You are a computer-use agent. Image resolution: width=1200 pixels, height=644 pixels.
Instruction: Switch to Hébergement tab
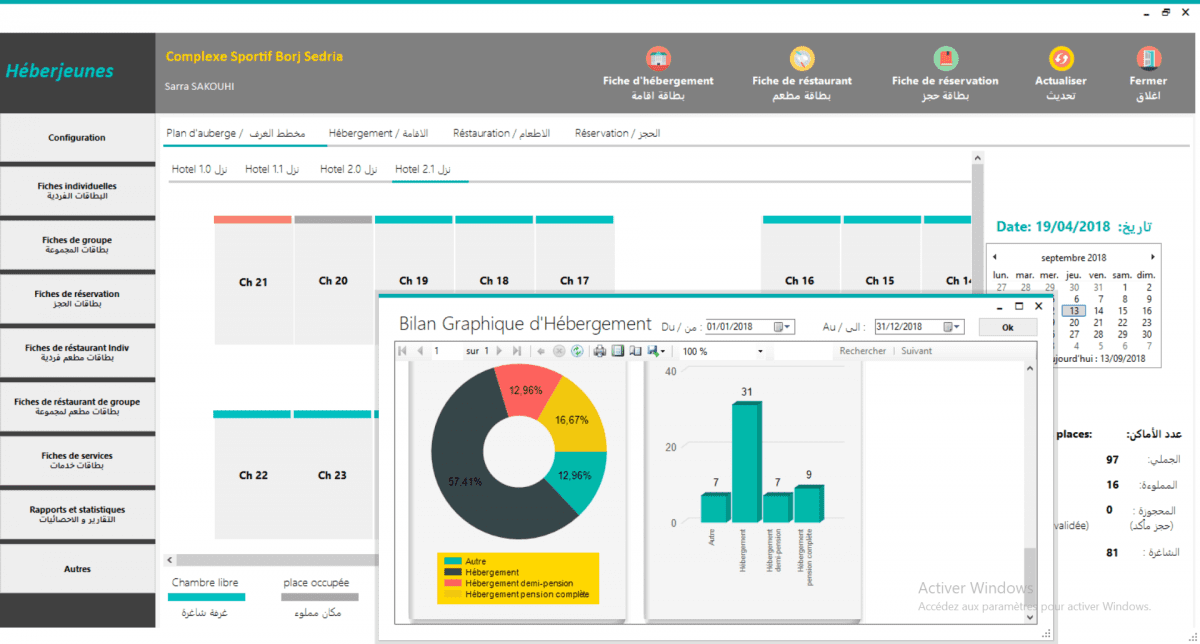pos(378,133)
